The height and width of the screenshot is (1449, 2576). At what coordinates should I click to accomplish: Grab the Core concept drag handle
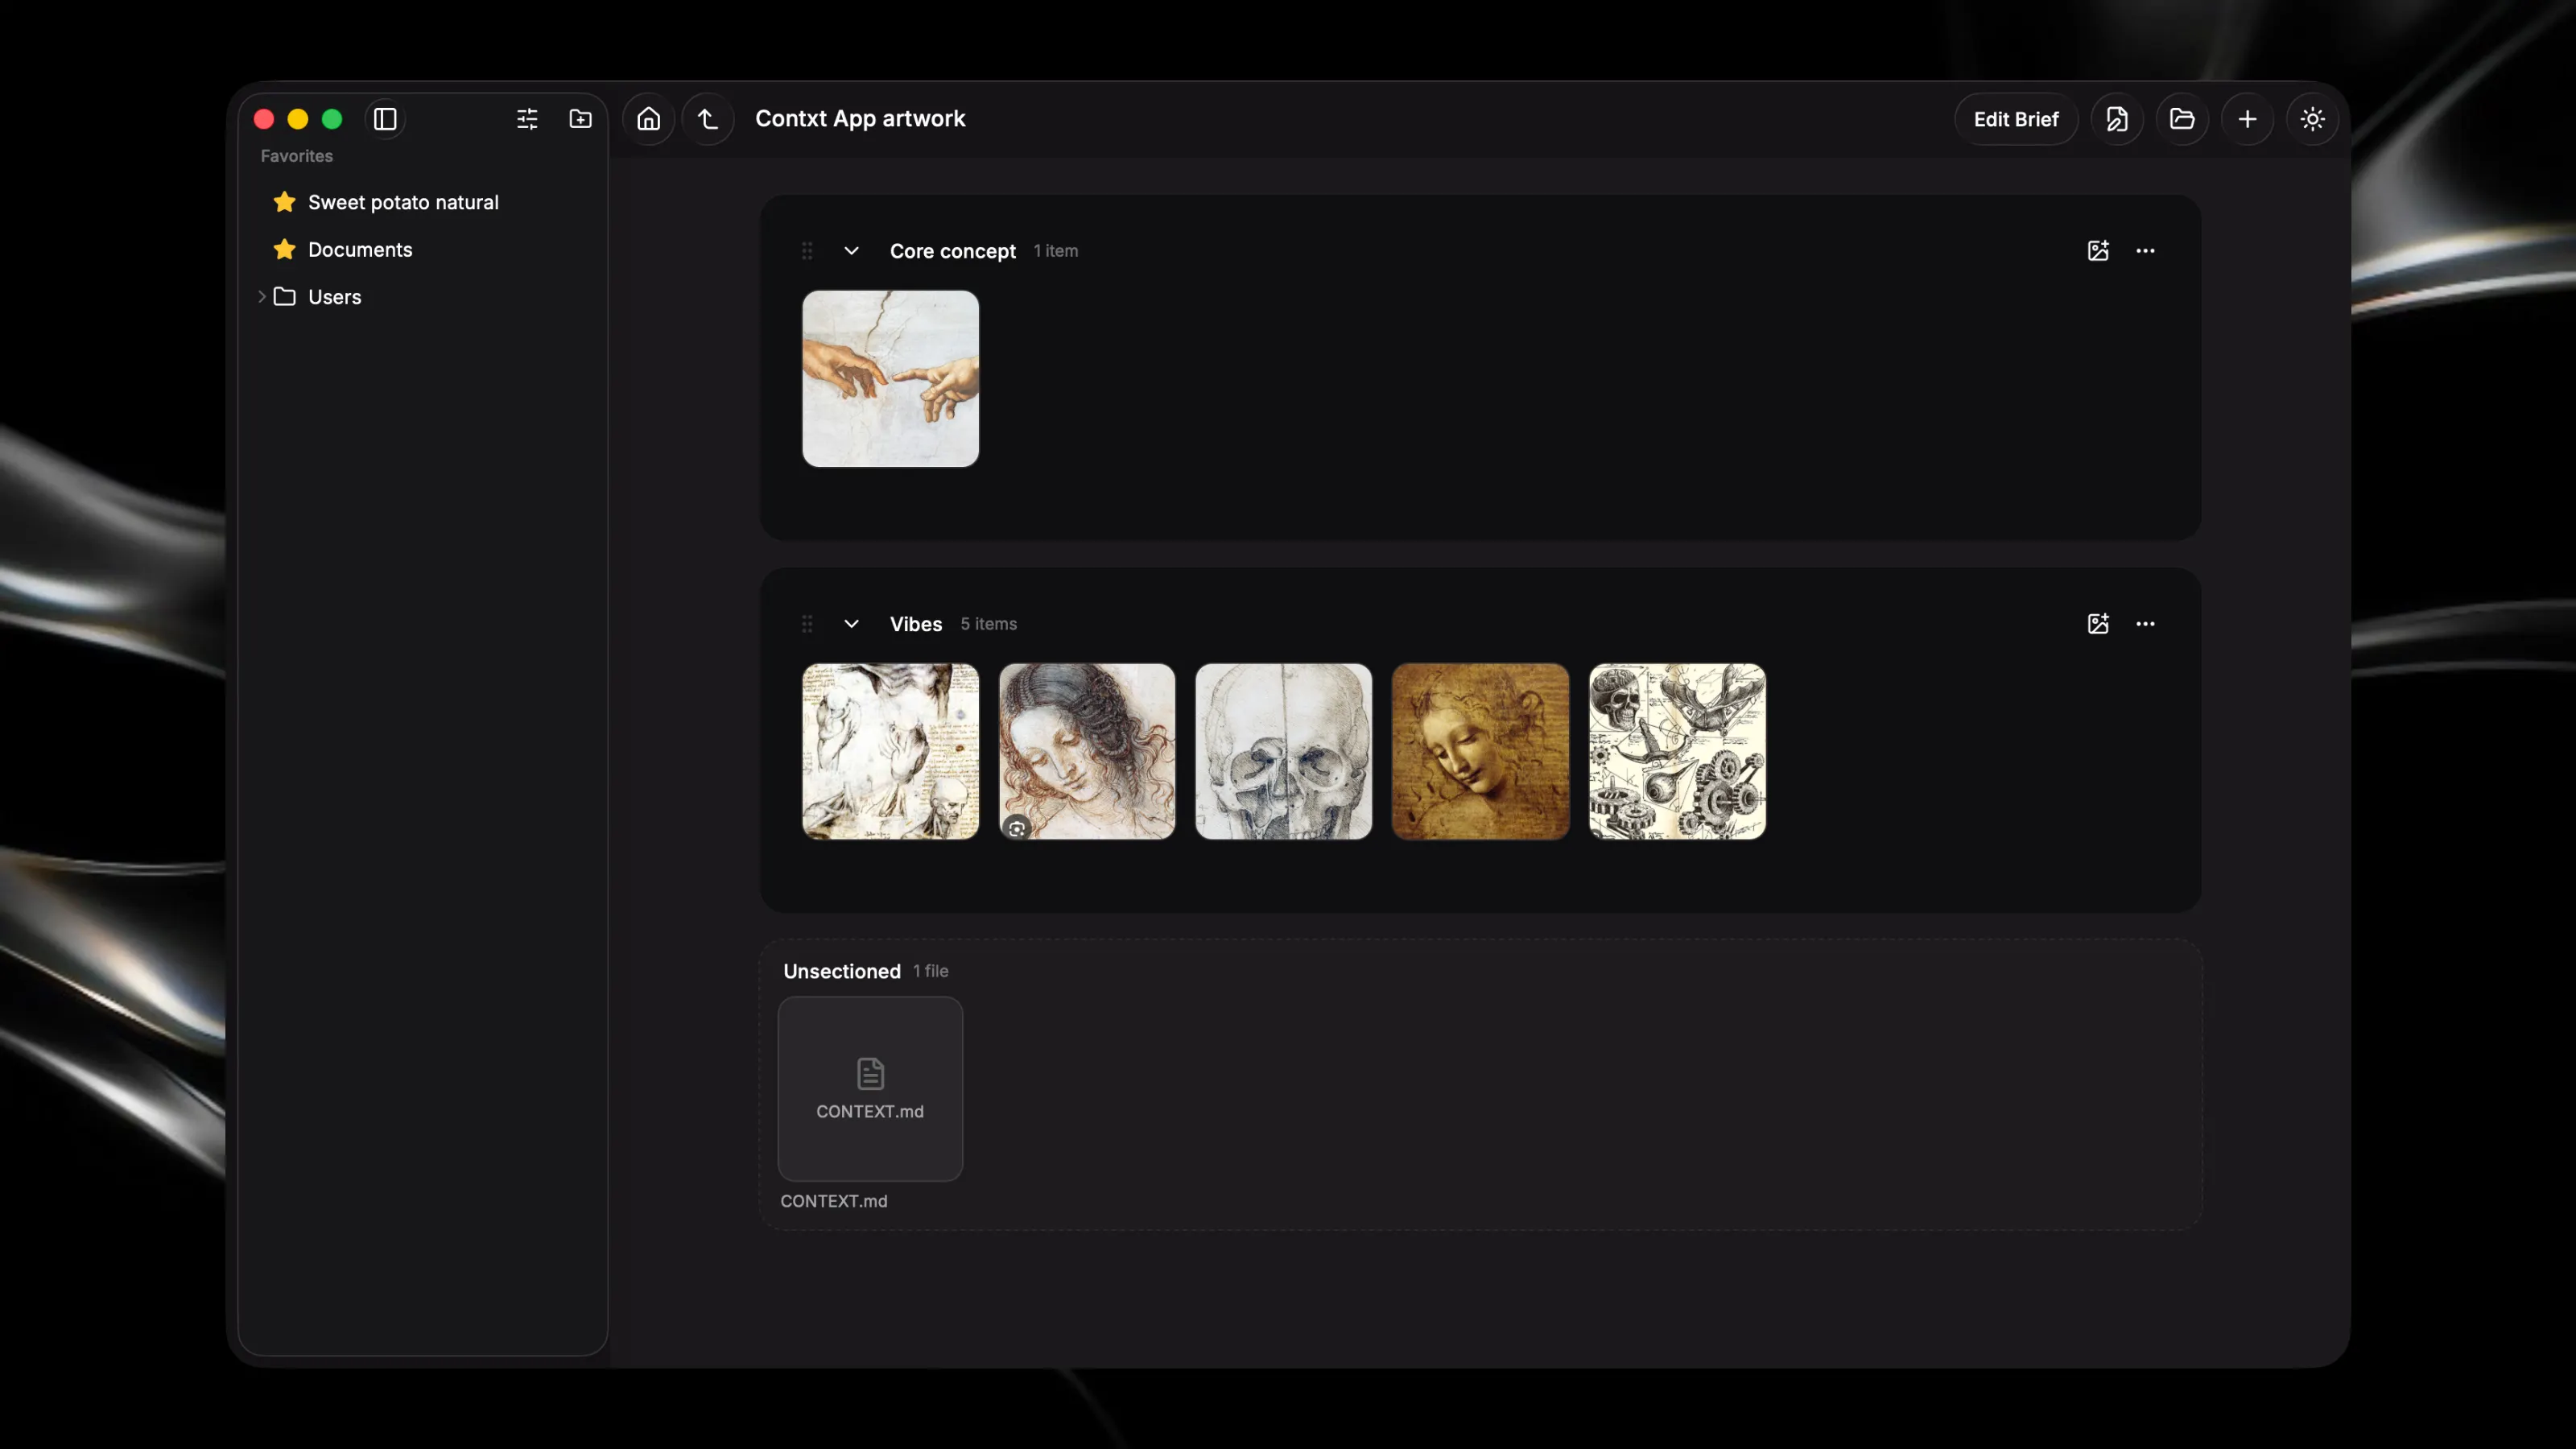click(807, 251)
